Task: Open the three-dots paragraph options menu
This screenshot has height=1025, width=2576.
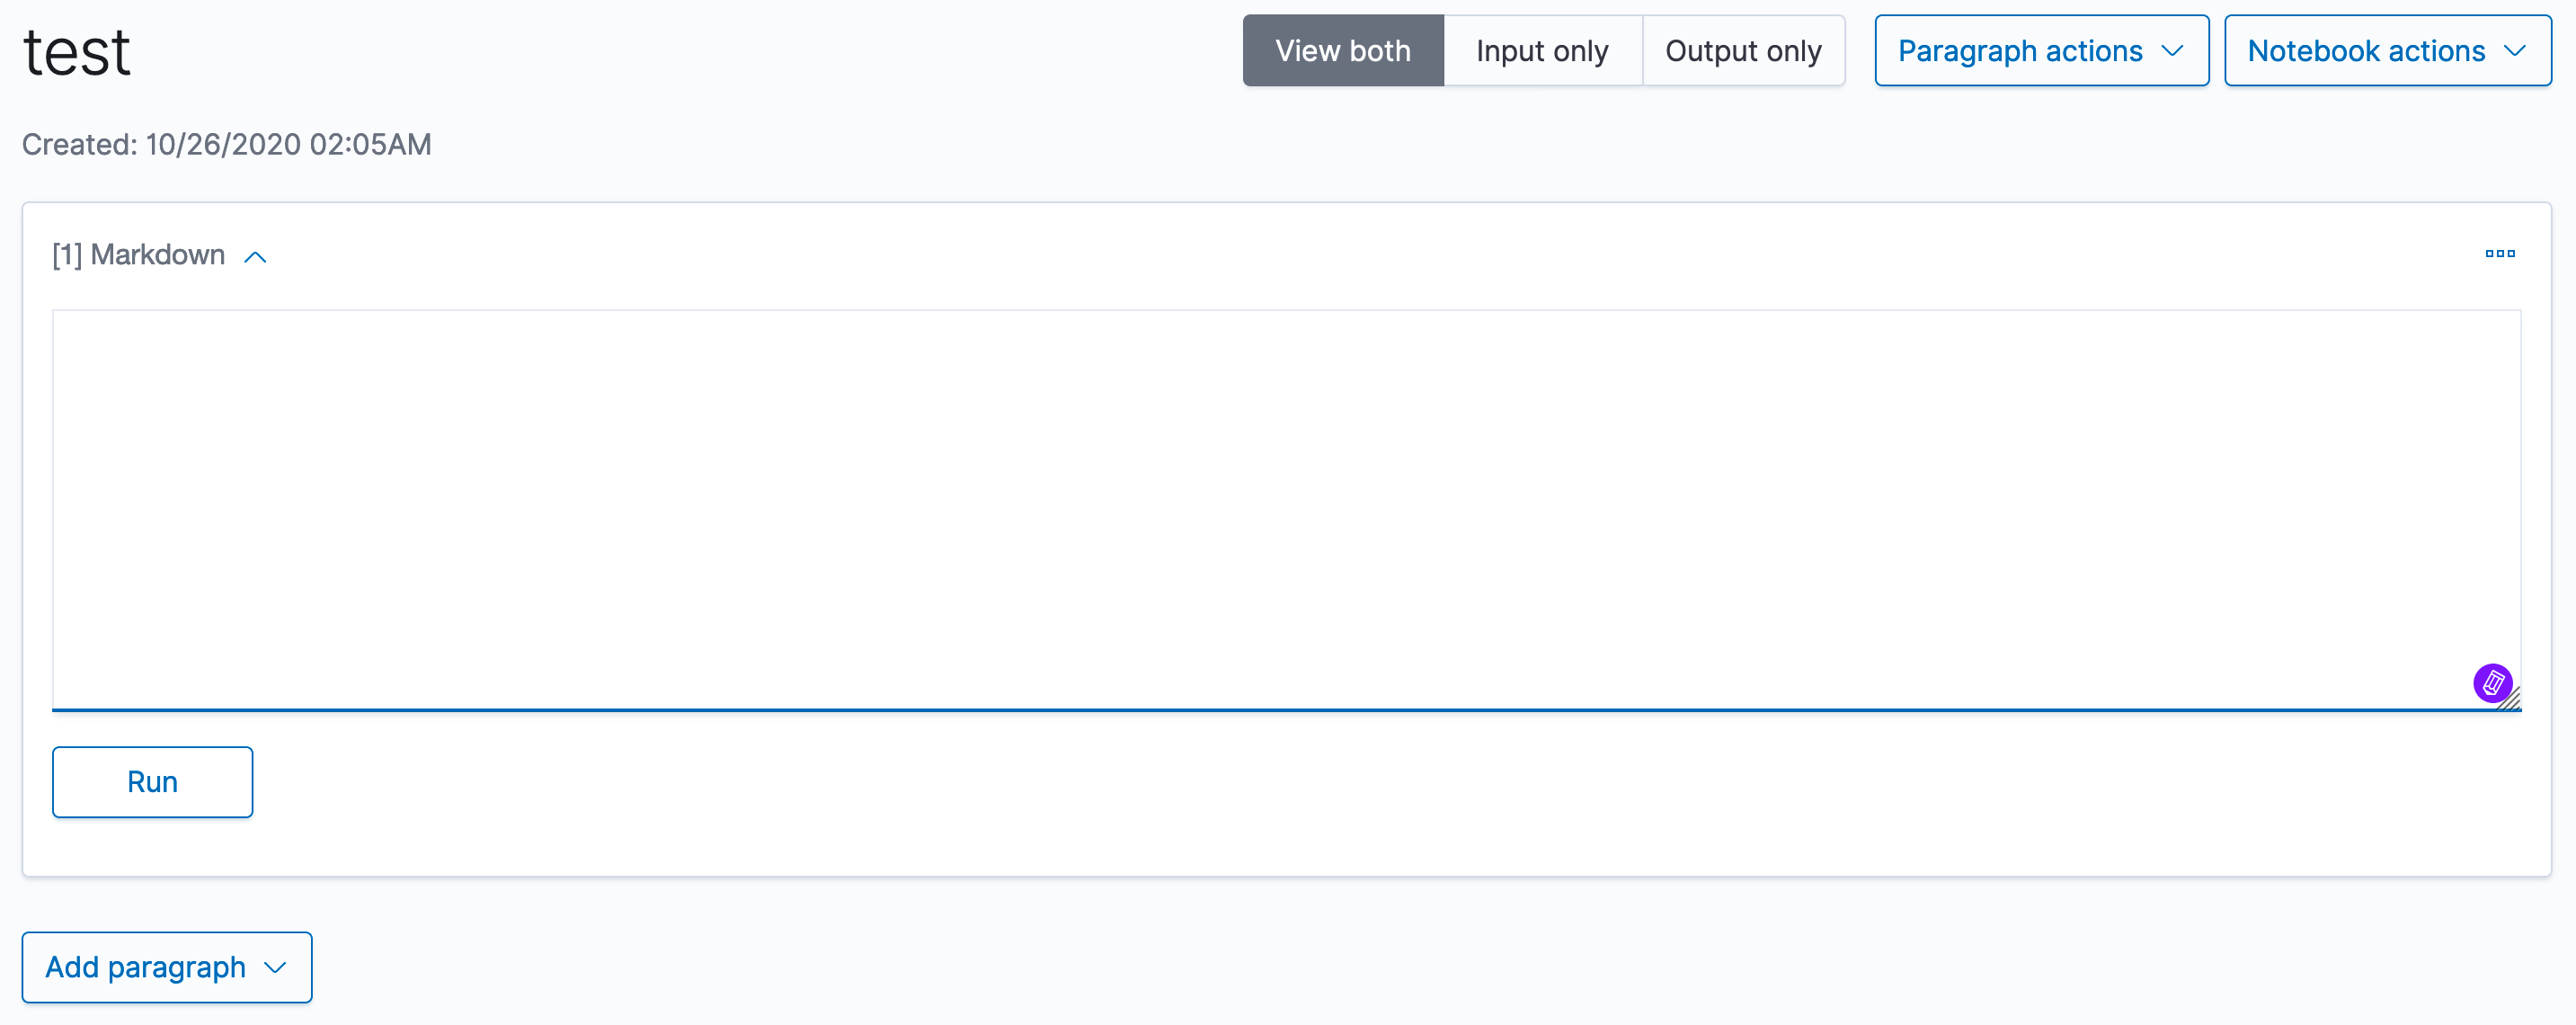Action: (x=2499, y=254)
